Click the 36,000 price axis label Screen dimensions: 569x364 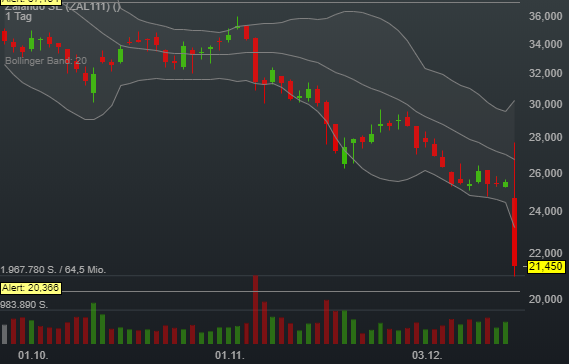coord(545,16)
